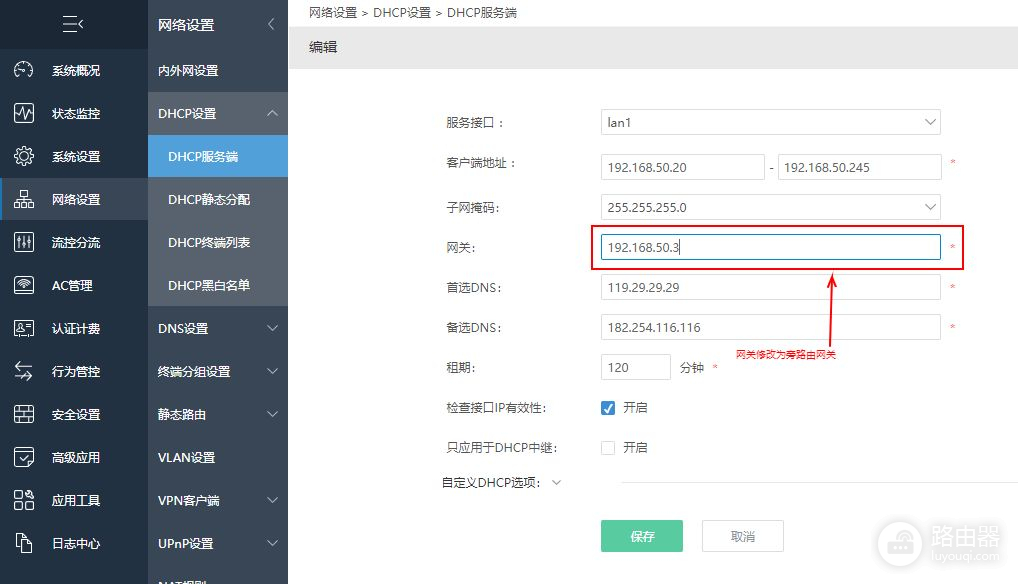The width and height of the screenshot is (1018, 584).
Task: Open AC管理 wireless icon
Action: tap(24, 286)
